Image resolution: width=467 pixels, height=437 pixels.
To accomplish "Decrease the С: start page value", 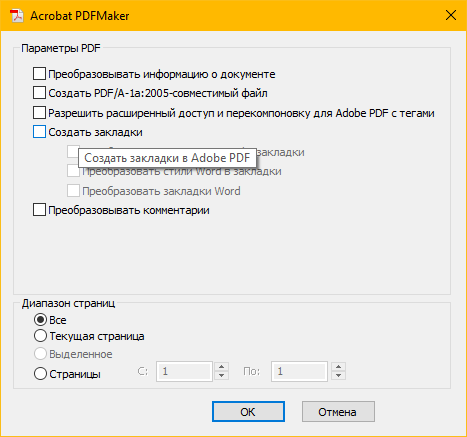I will coord(222,376).
